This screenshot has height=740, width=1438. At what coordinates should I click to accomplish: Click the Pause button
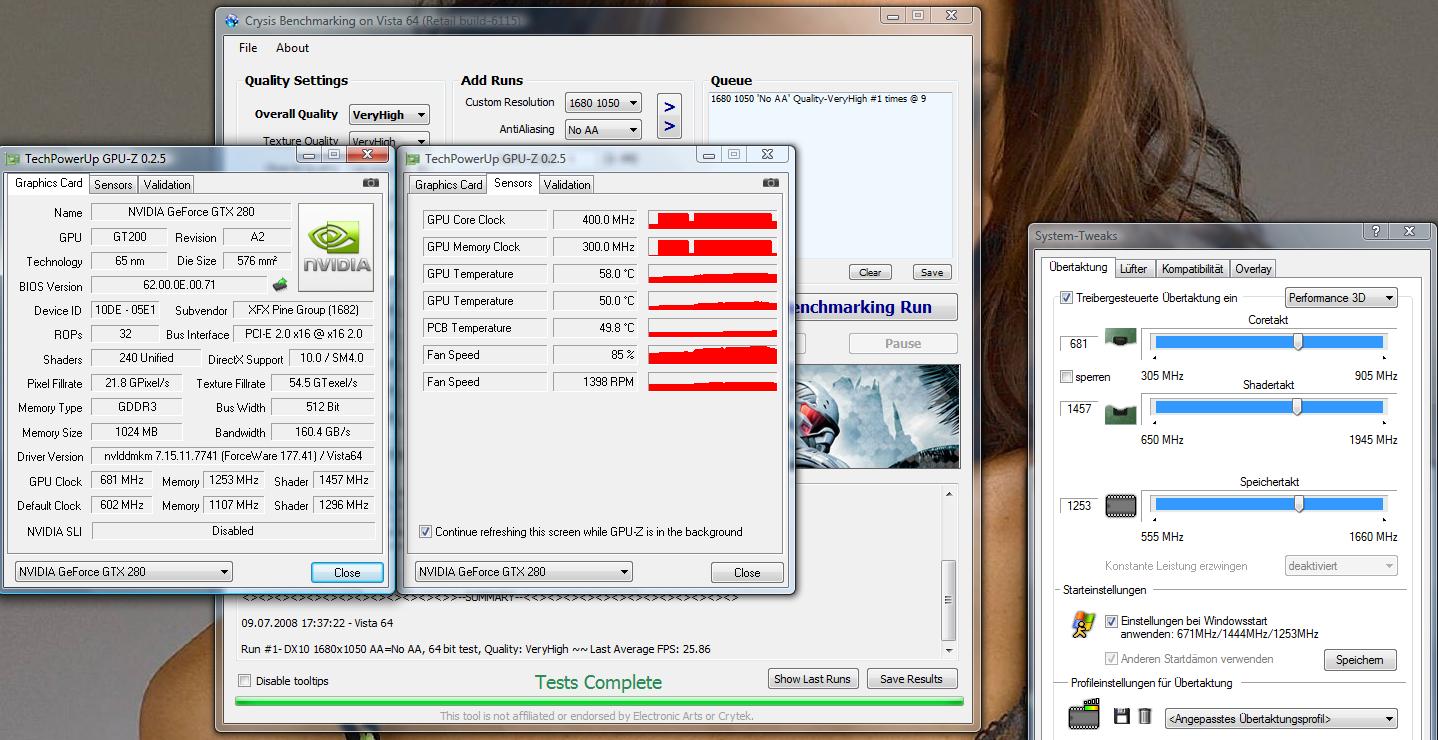click(903, 343)
